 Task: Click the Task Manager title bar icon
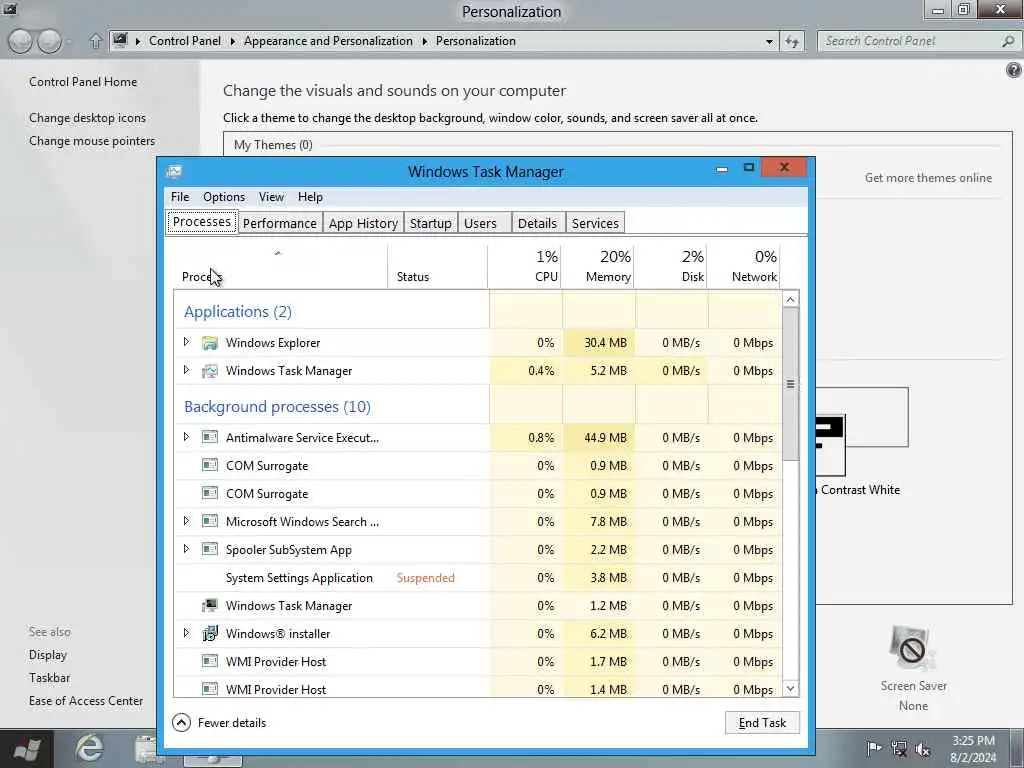174,171
